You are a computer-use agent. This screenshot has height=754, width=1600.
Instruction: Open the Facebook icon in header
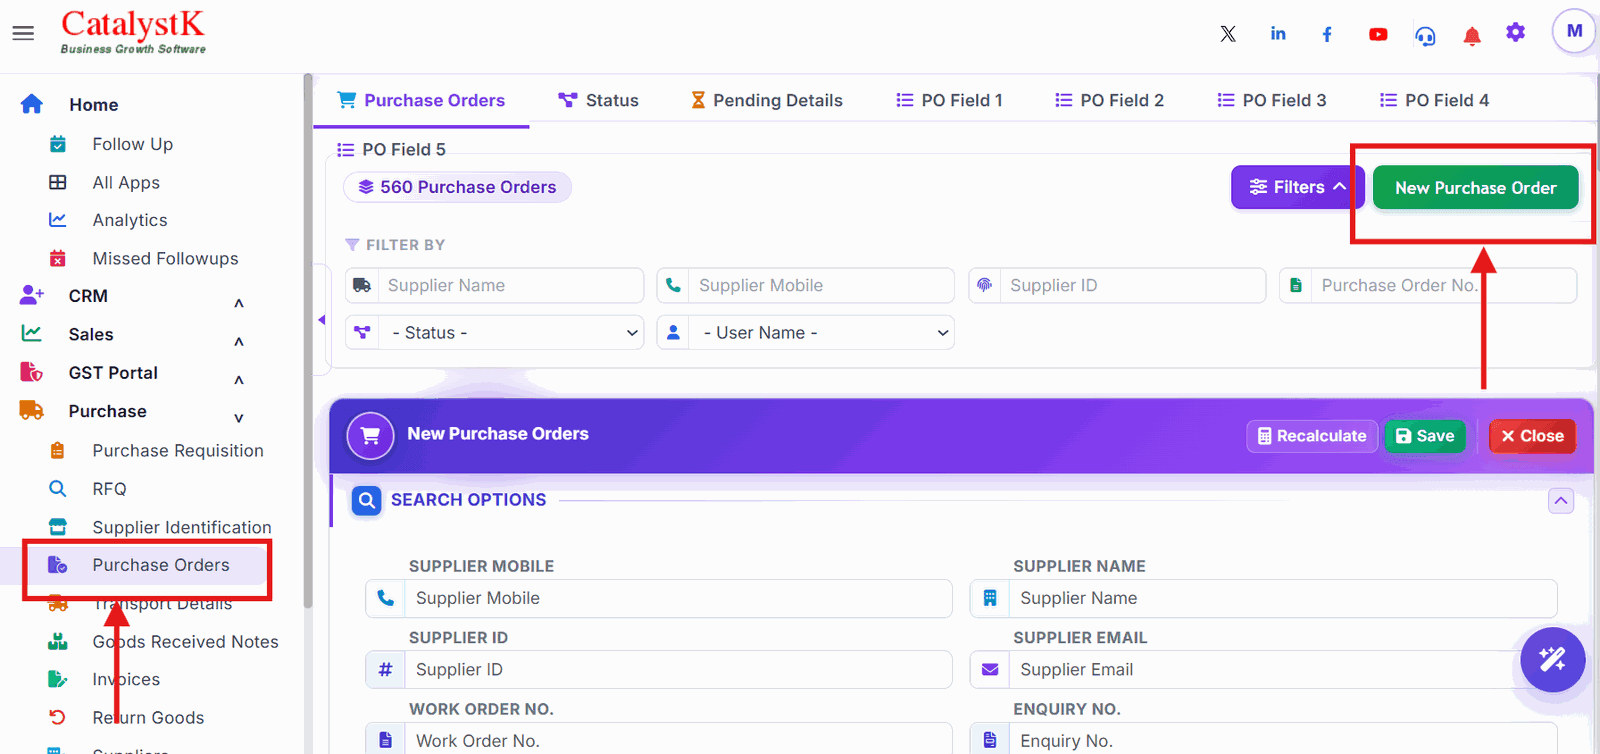pyautogui.click(x=1327, y=34)
